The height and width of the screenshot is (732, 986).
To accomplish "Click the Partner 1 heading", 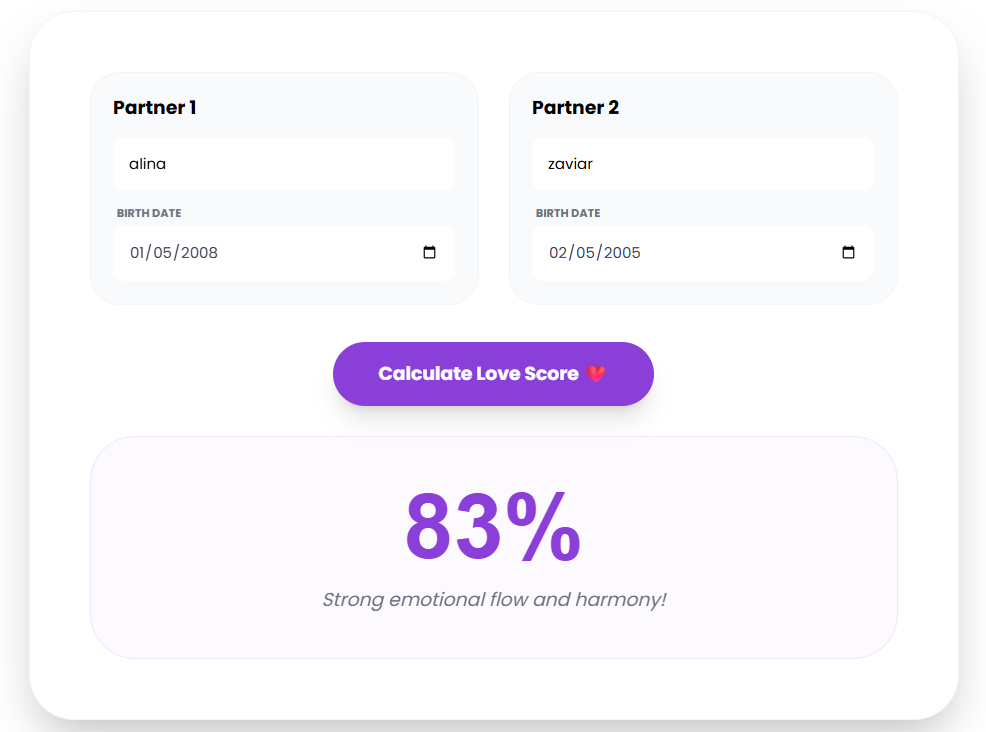I will (154, 107).
